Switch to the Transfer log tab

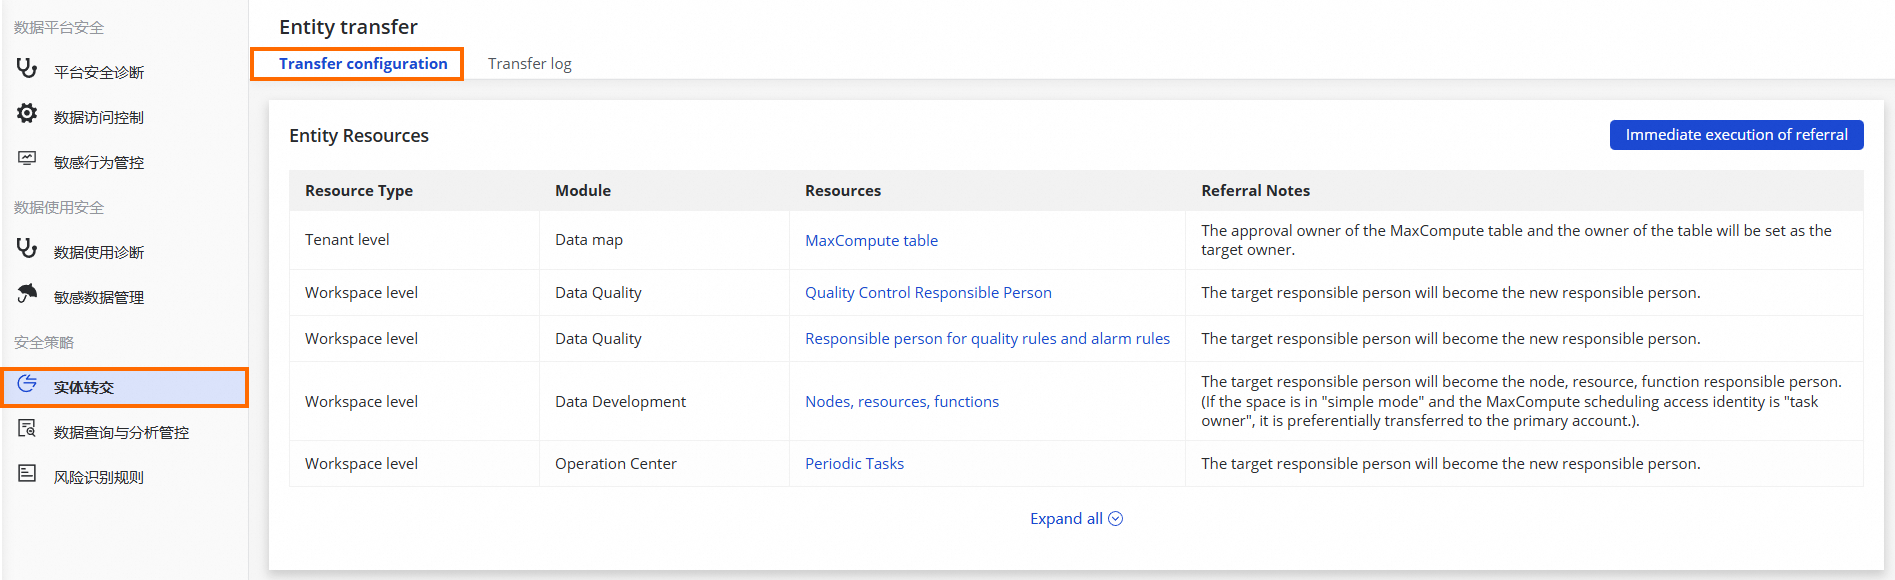(x=529, y=64)
